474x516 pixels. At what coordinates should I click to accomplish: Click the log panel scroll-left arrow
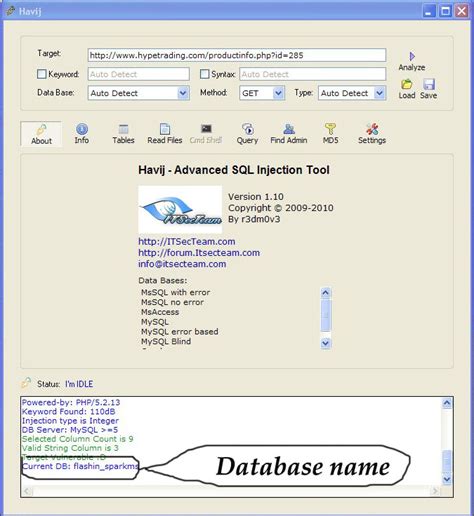pyautogui.click(x=27, y=491)
